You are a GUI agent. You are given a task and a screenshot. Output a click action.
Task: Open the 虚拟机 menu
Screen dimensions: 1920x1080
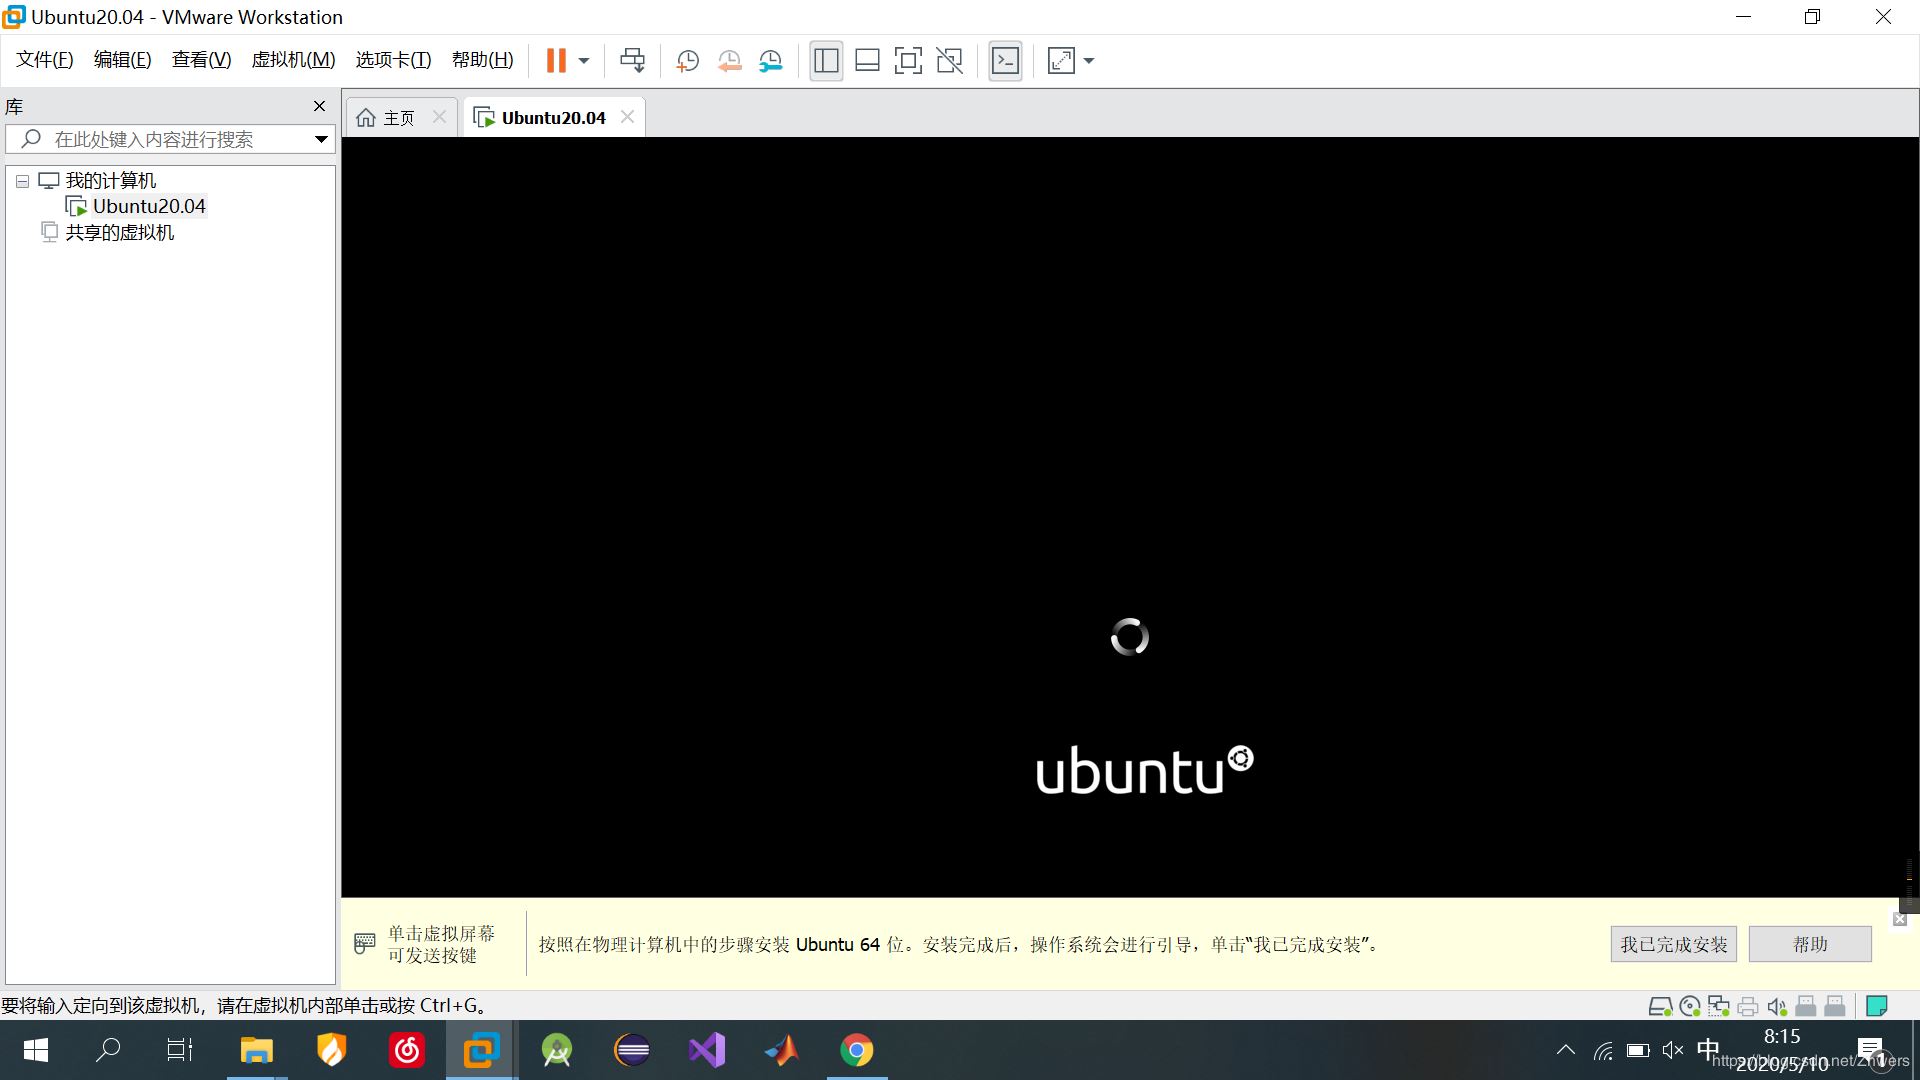coord(293,59)
